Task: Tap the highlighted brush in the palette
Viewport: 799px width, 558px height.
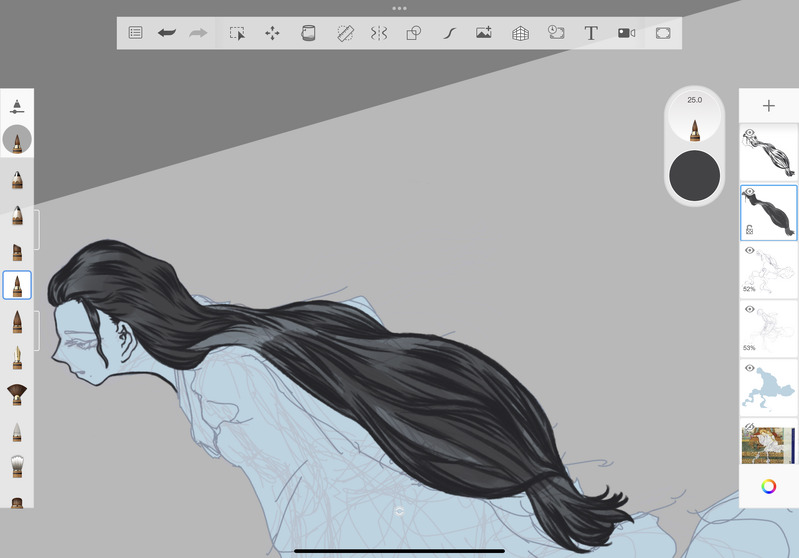Action: (17, 285)
